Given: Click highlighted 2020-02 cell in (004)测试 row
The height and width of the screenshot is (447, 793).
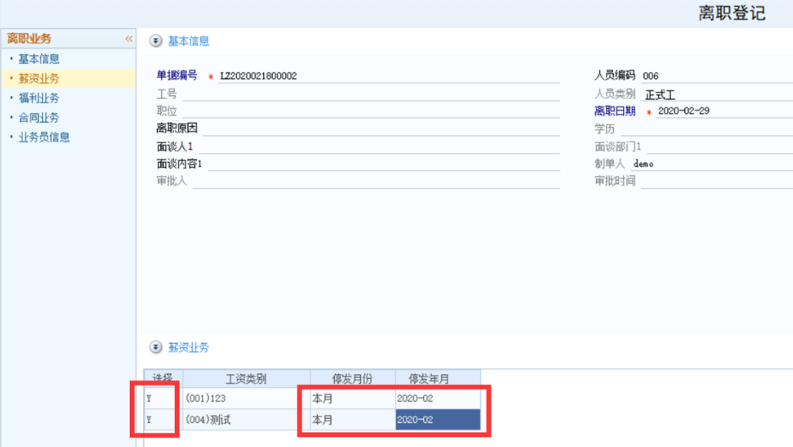Looking at the screenshot, I should (x=438, y=420).
